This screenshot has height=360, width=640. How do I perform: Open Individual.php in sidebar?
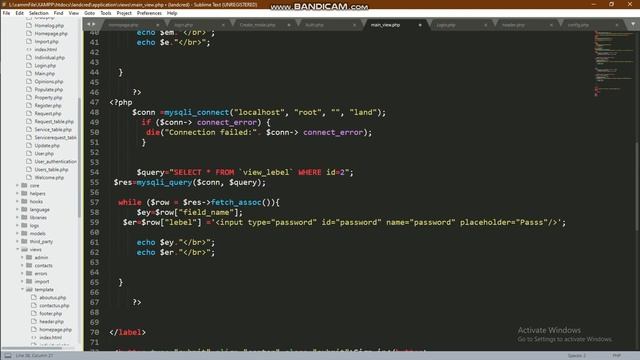(x=50, y=58)
